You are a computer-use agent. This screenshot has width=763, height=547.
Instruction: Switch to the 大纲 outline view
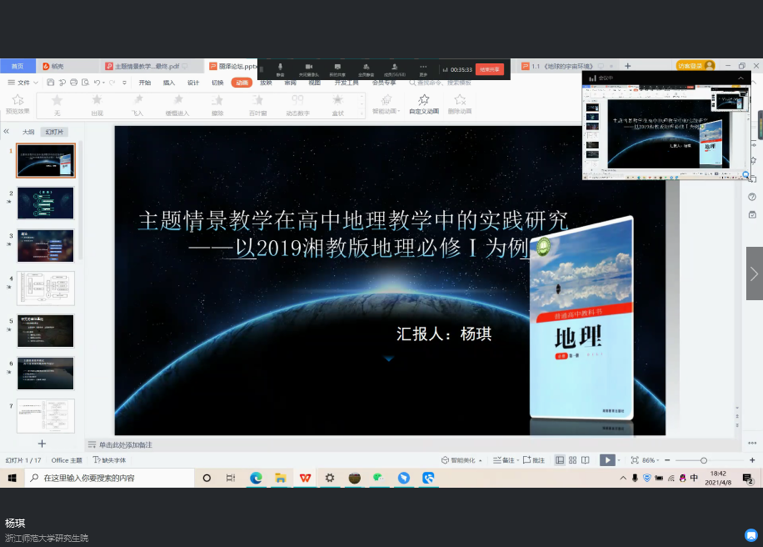tap(28, 132)
